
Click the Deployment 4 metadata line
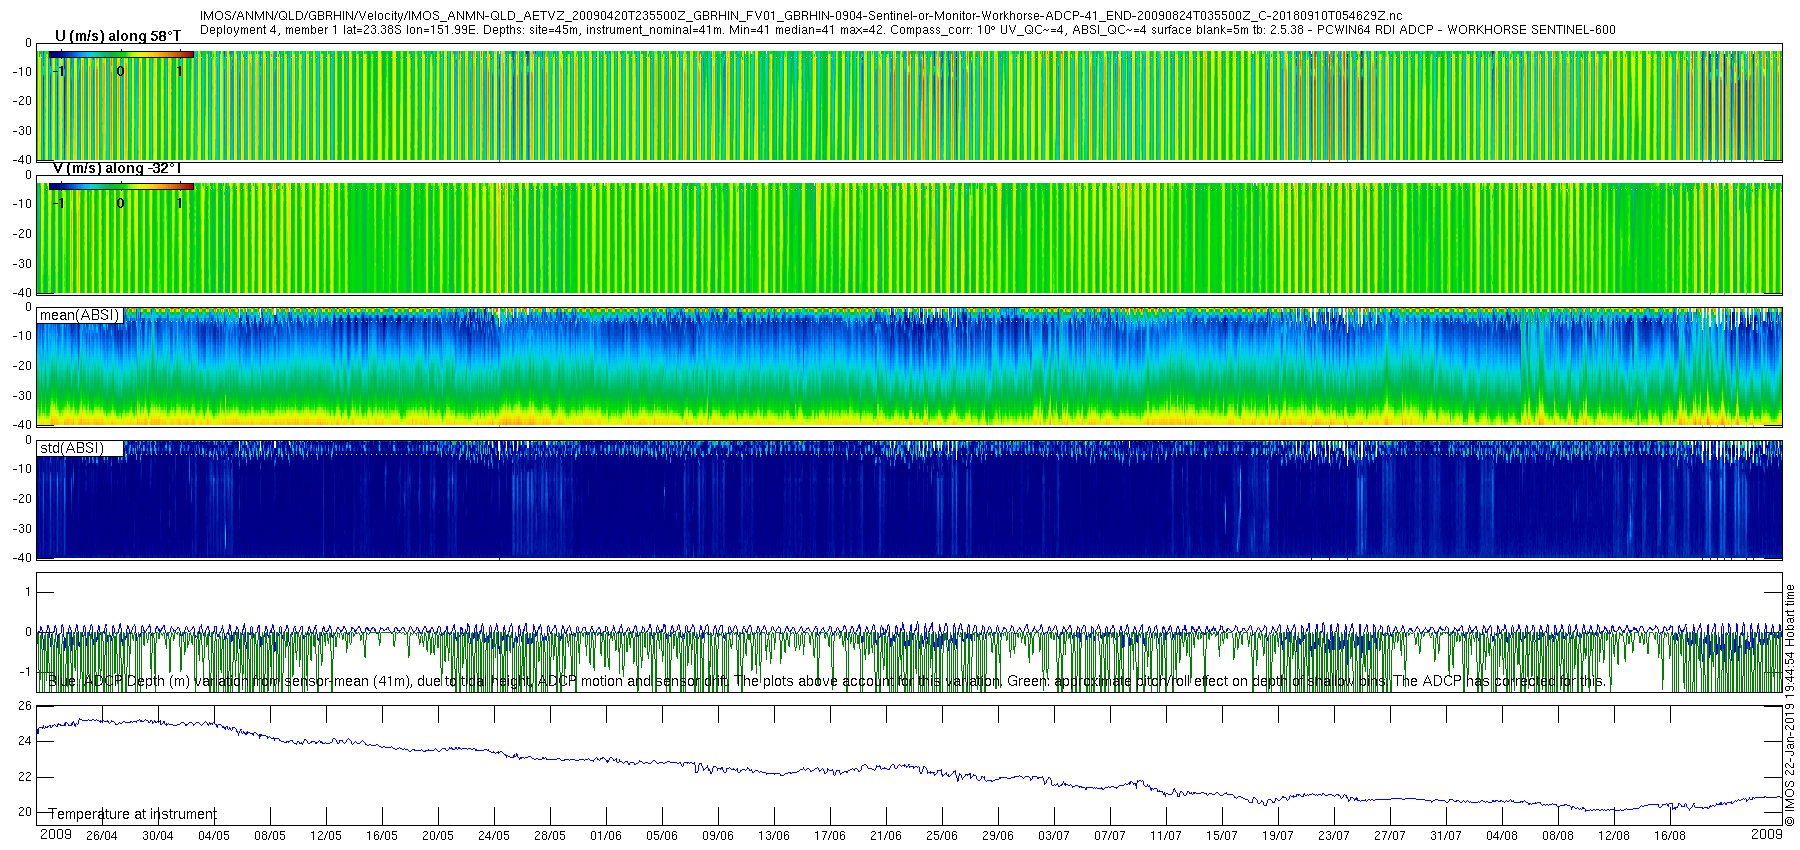pyautogui.click(x=908, y=30)
